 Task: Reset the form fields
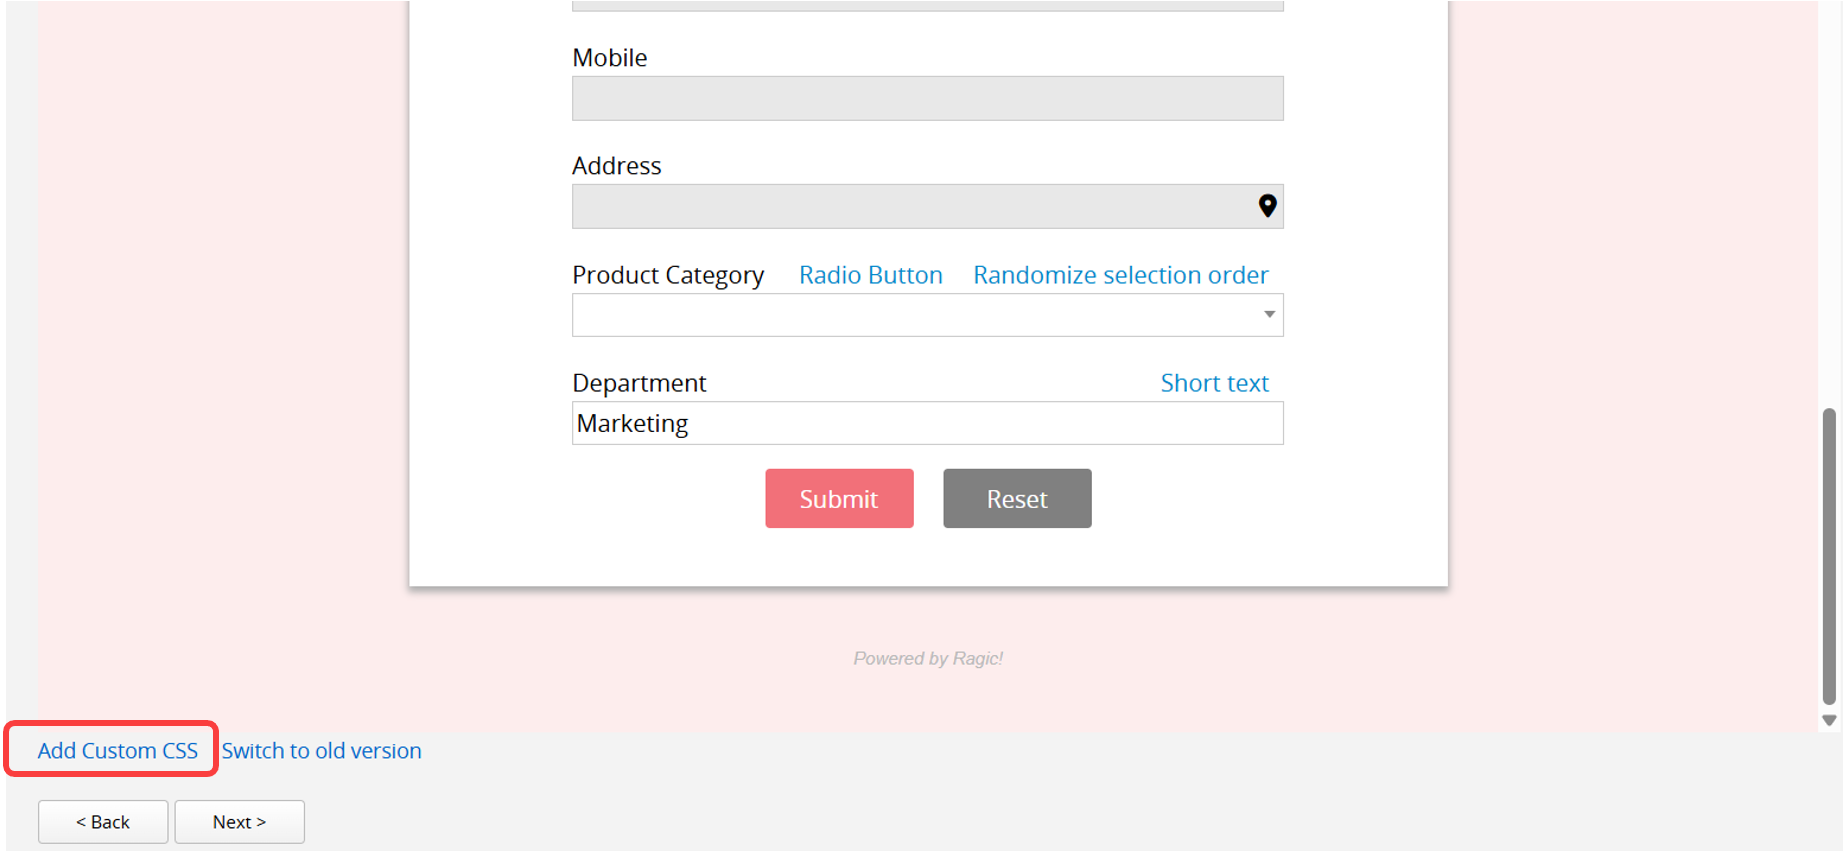[1017, 498]
